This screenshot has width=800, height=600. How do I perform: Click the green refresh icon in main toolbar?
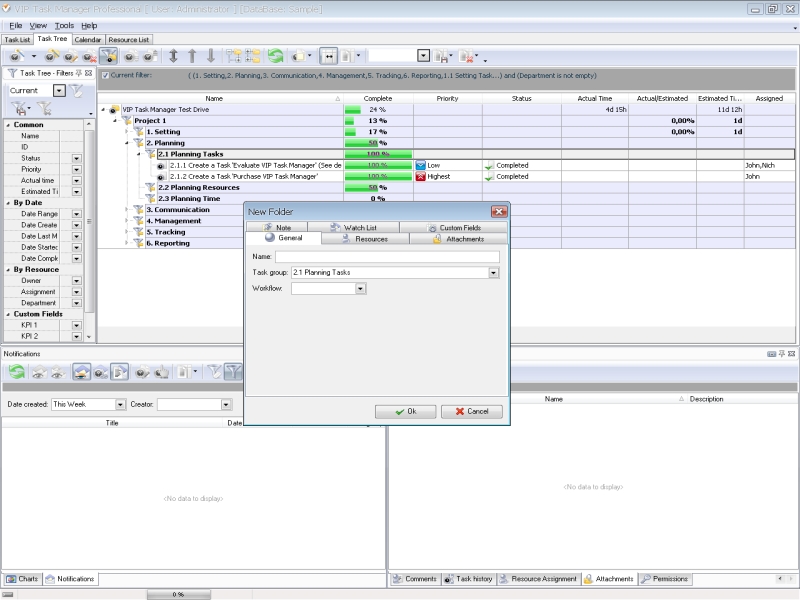click(276, 56)
